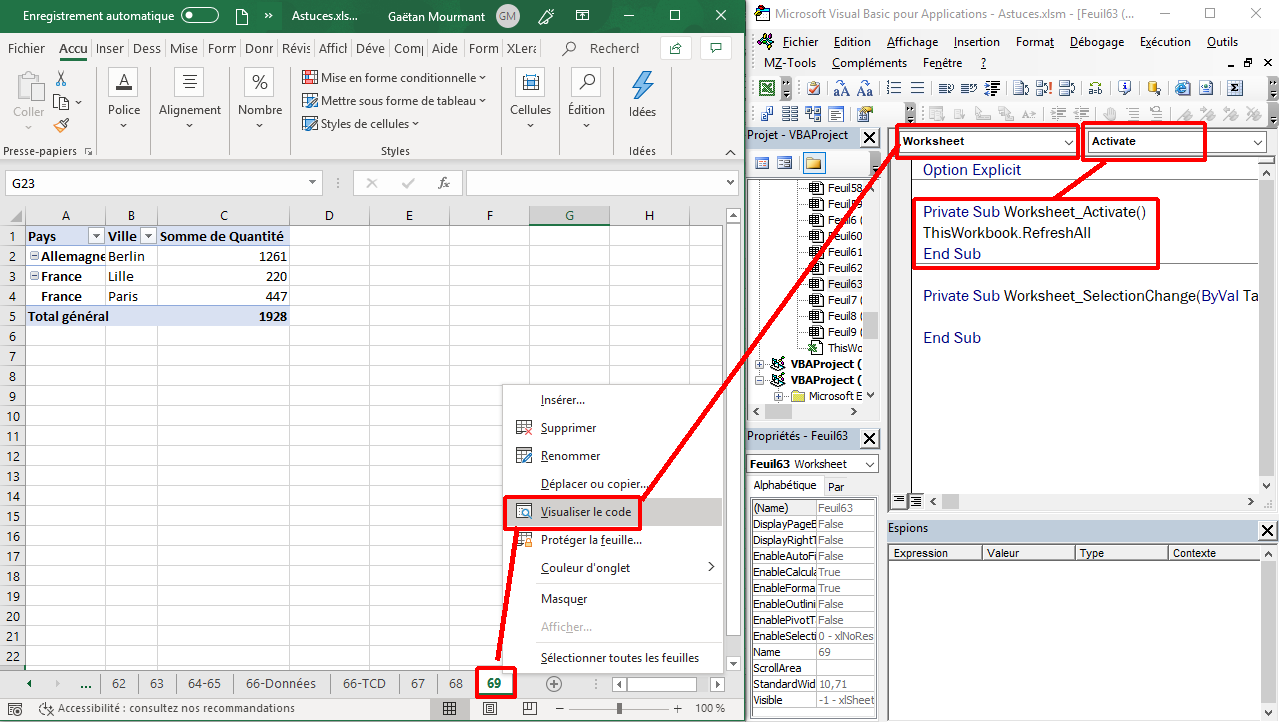Switch to the Alphabétique properties tab
Viewport: 1279px width, 722px height.
[x=785, y=485]
